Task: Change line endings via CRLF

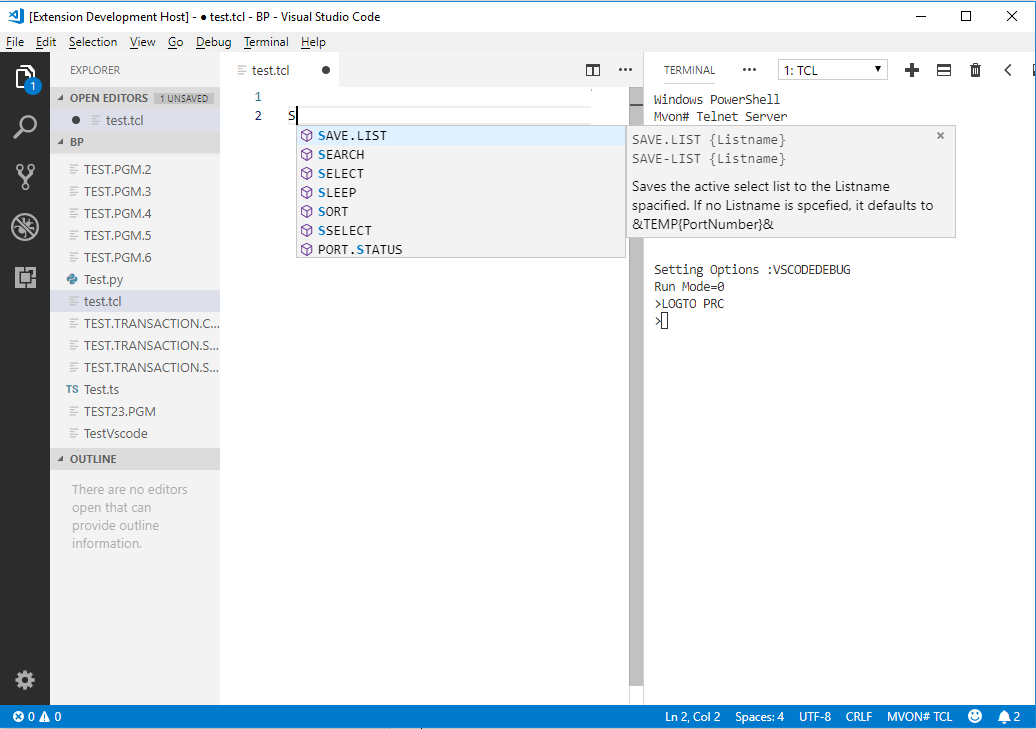Action: [859, 716]
